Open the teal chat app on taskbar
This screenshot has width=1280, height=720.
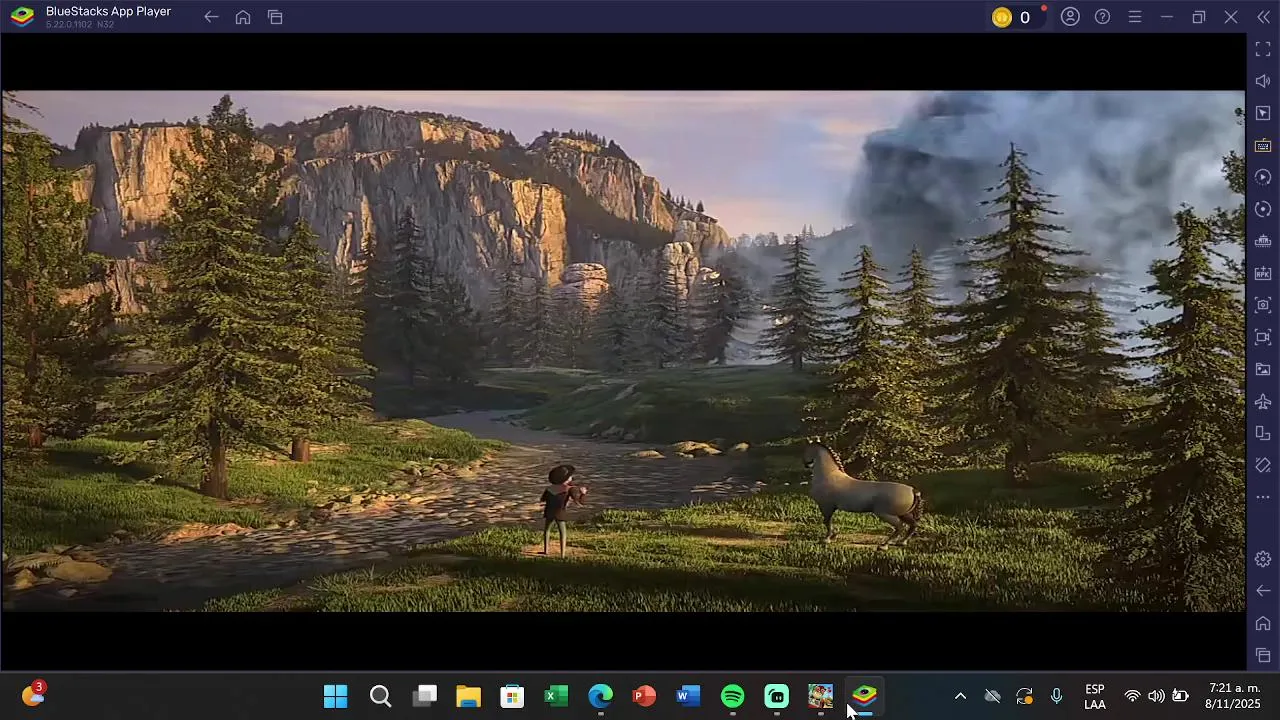click(776, 696)
